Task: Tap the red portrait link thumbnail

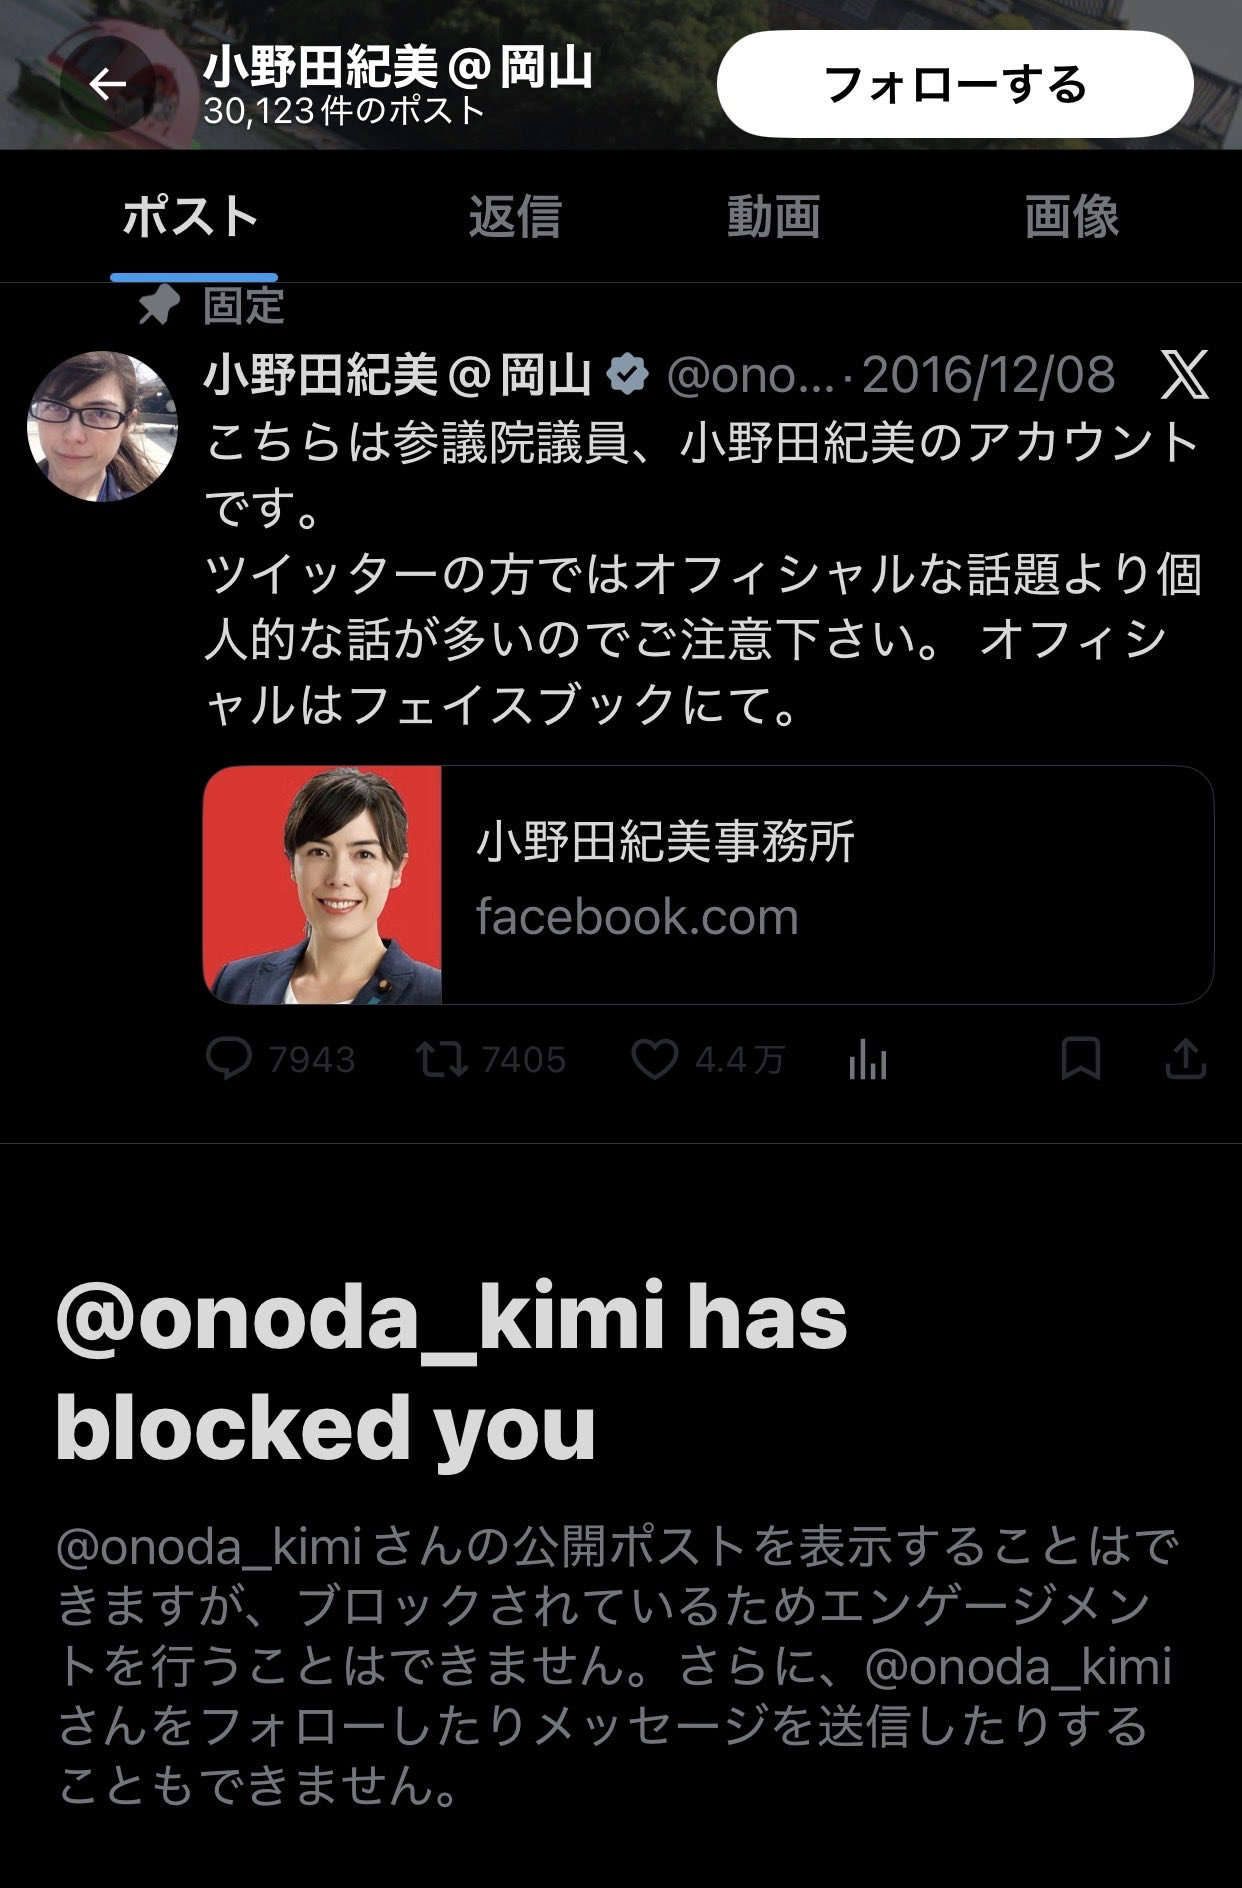Action: click(x=323, y=884)
